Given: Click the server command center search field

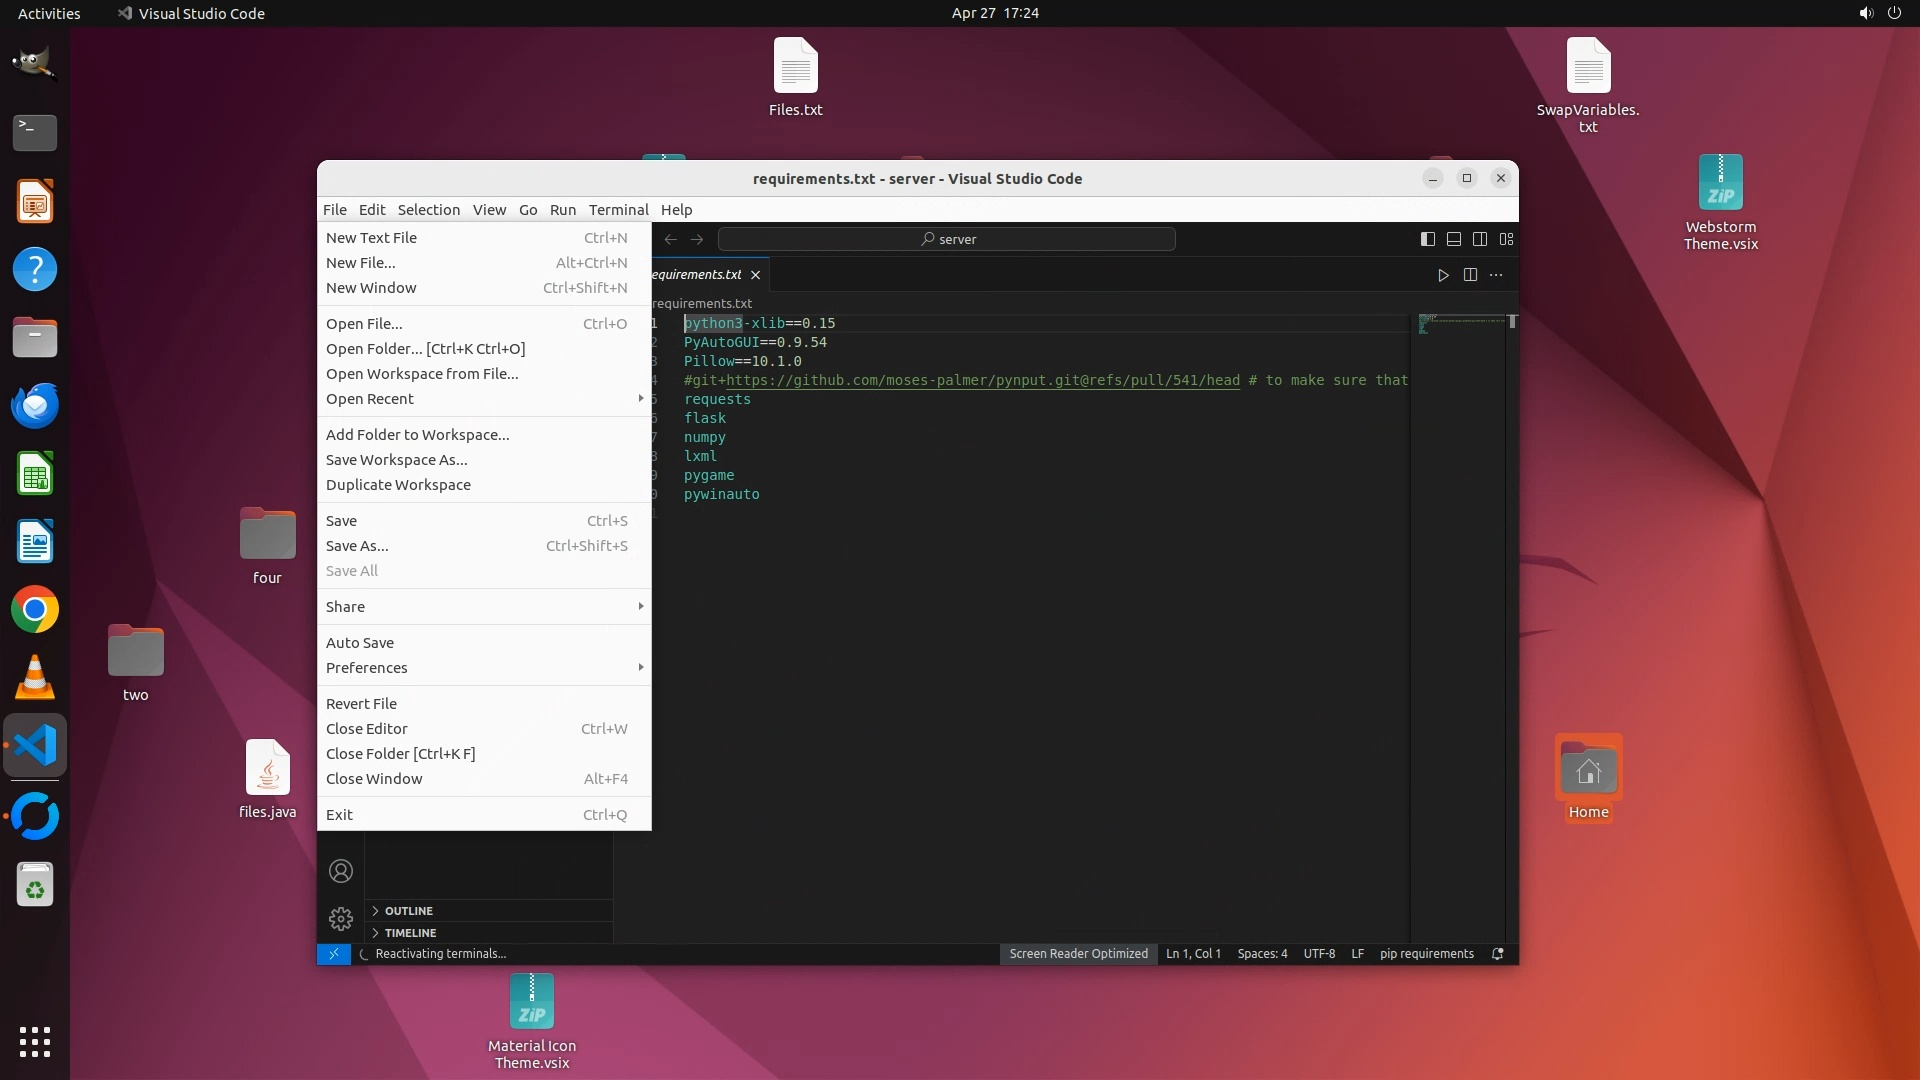Looking at the screenshot, I should (947, 239).
